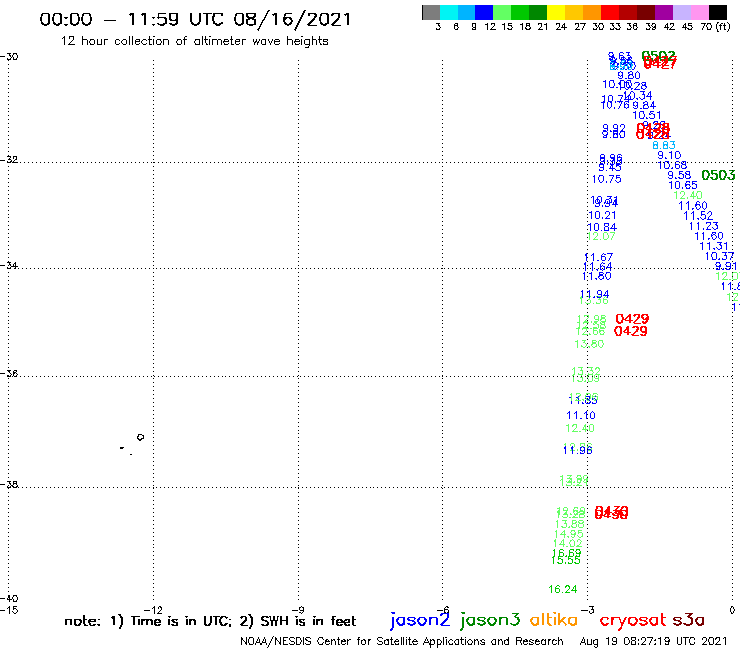The width and height of the screenshot is (740, 650).
Task: Click the wave height value 15.55
Action: [x=565, y=561]
